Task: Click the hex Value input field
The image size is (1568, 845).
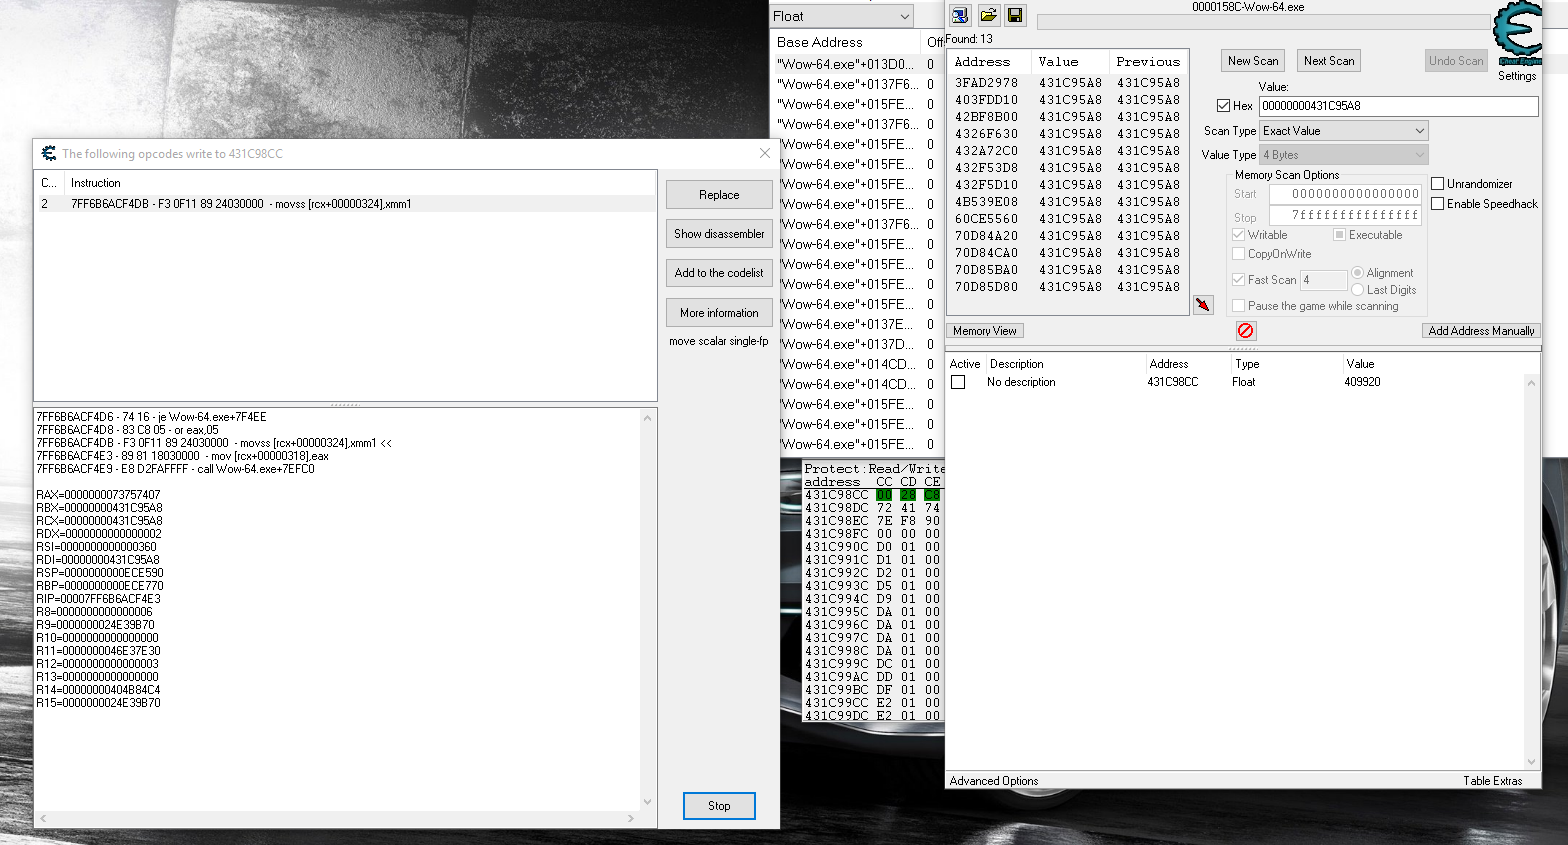Action: 1398,106
